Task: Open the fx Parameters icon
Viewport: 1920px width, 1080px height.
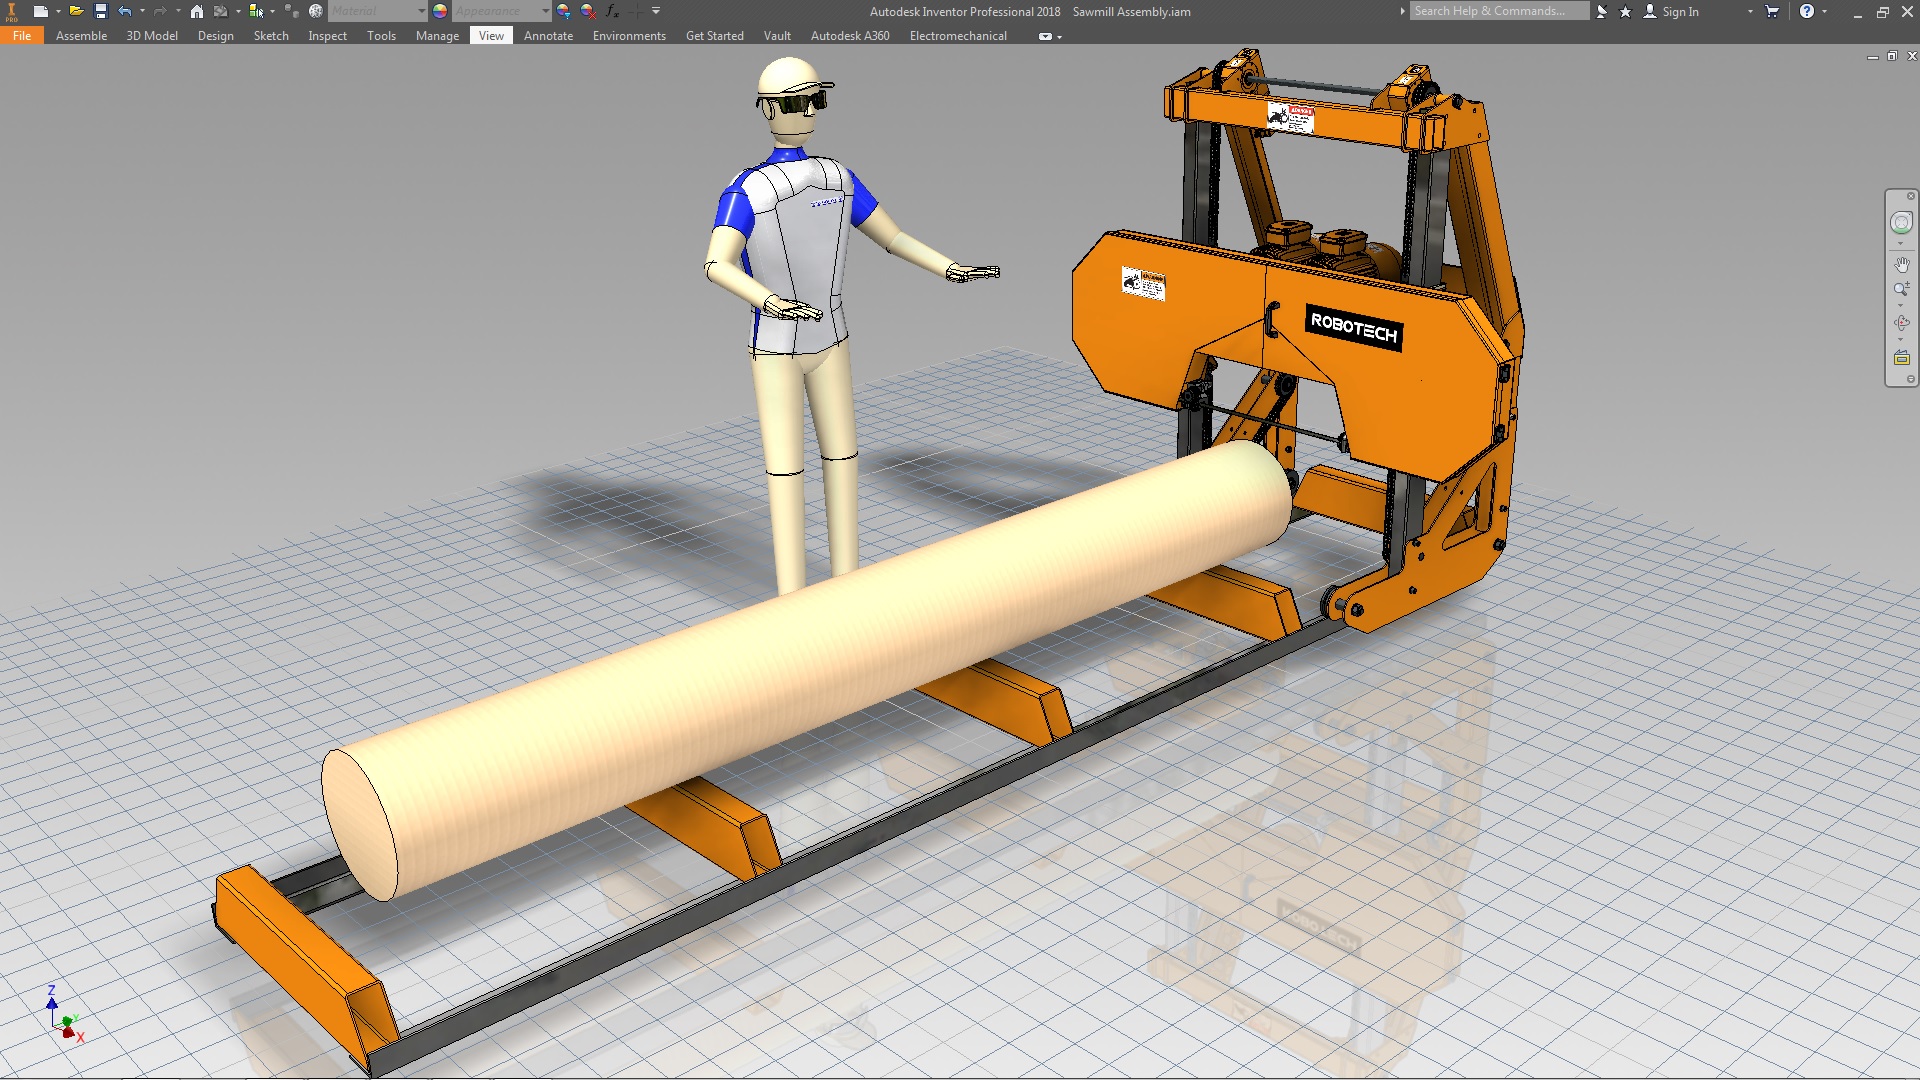Action: click(612, 11)
